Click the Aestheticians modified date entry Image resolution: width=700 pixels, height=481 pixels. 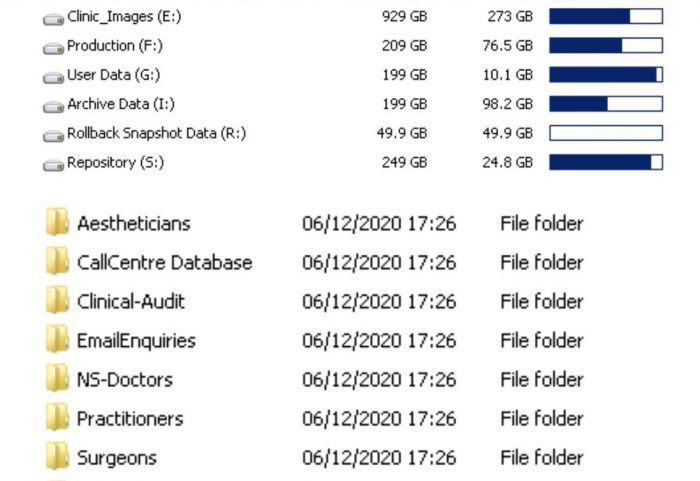coord(379,224)
